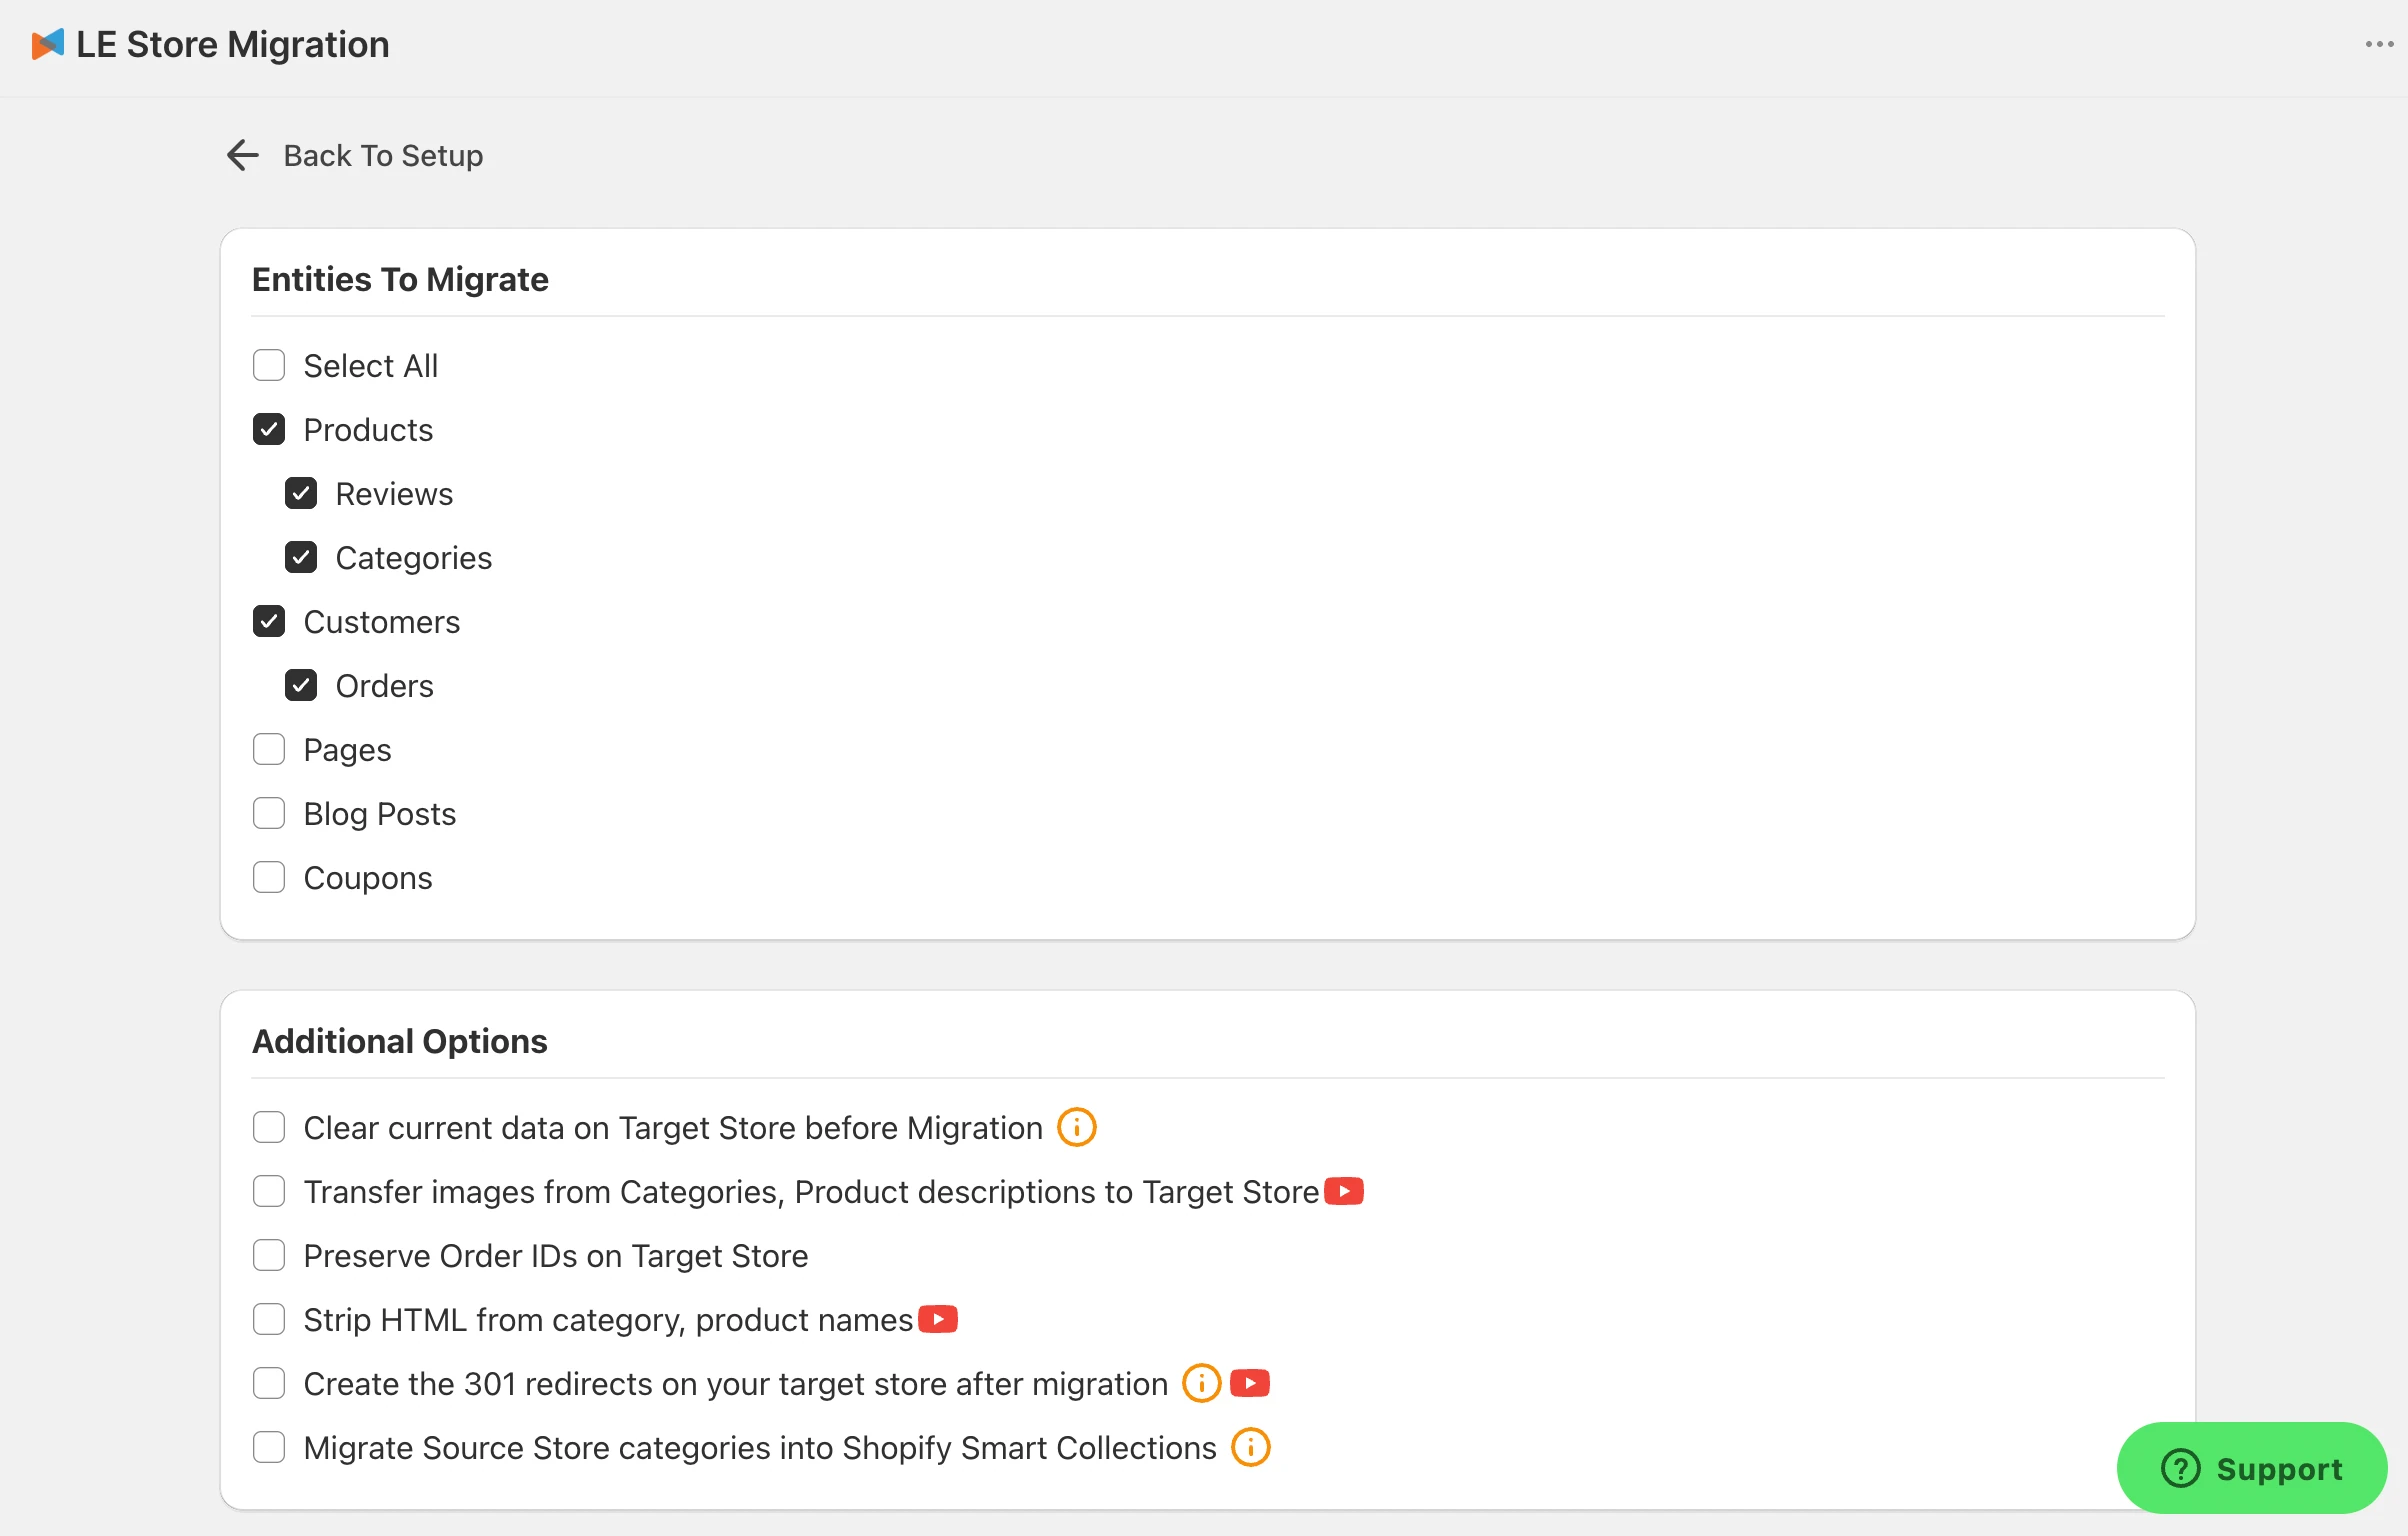Enable migration of Pages
Image resolution: width=2408 pixels, height=1536 pixels.
coord(268,749)
